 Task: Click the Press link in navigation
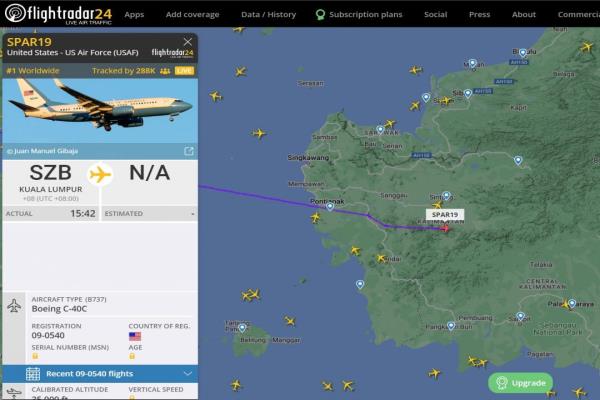[x=479, y=15]
